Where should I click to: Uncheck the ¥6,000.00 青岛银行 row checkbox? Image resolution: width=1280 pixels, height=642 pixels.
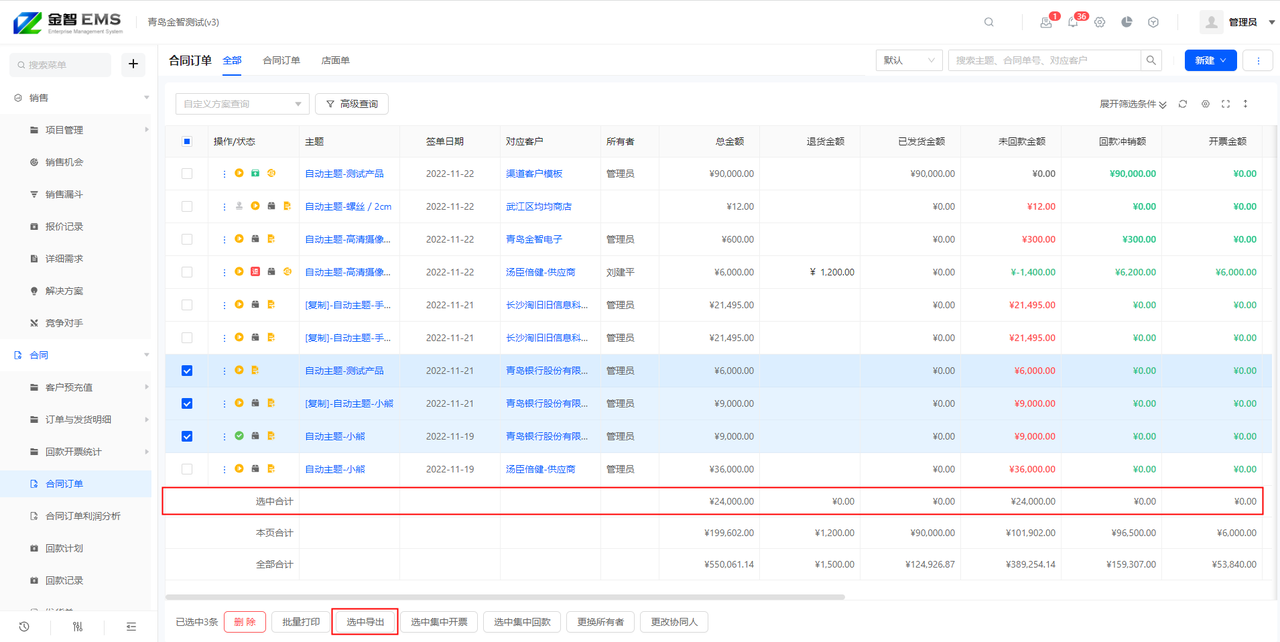(187, 371)
